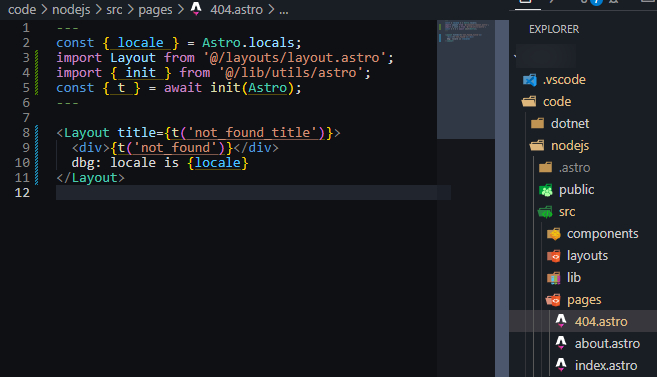Select 404.astro in the Explorer tree
The width and height of the screenshot is (657, 377).
point(583,321)
